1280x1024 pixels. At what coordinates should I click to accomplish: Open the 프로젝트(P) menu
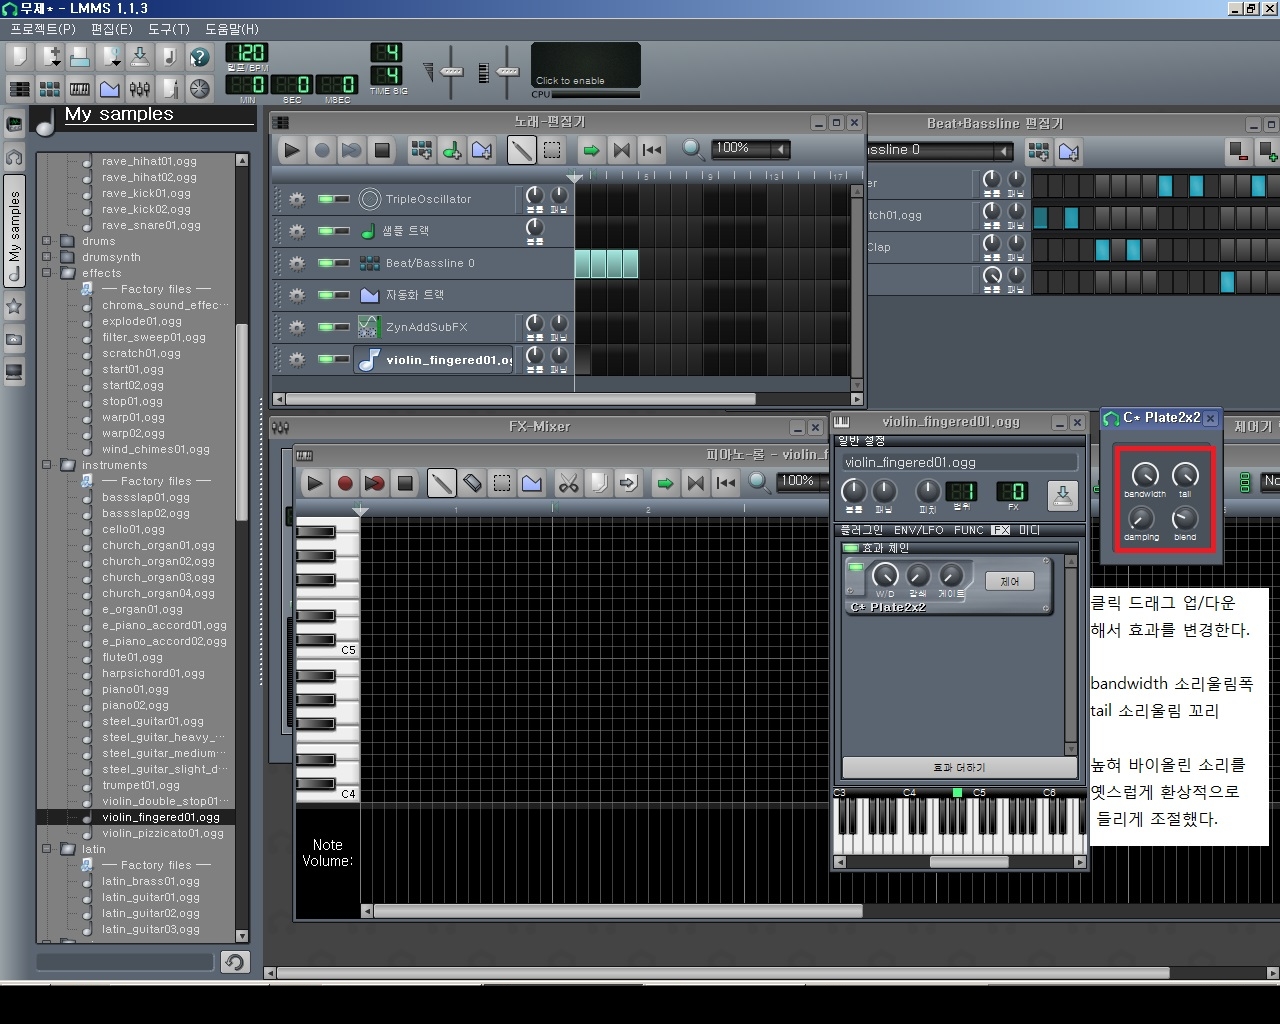(x=43, y=29)
